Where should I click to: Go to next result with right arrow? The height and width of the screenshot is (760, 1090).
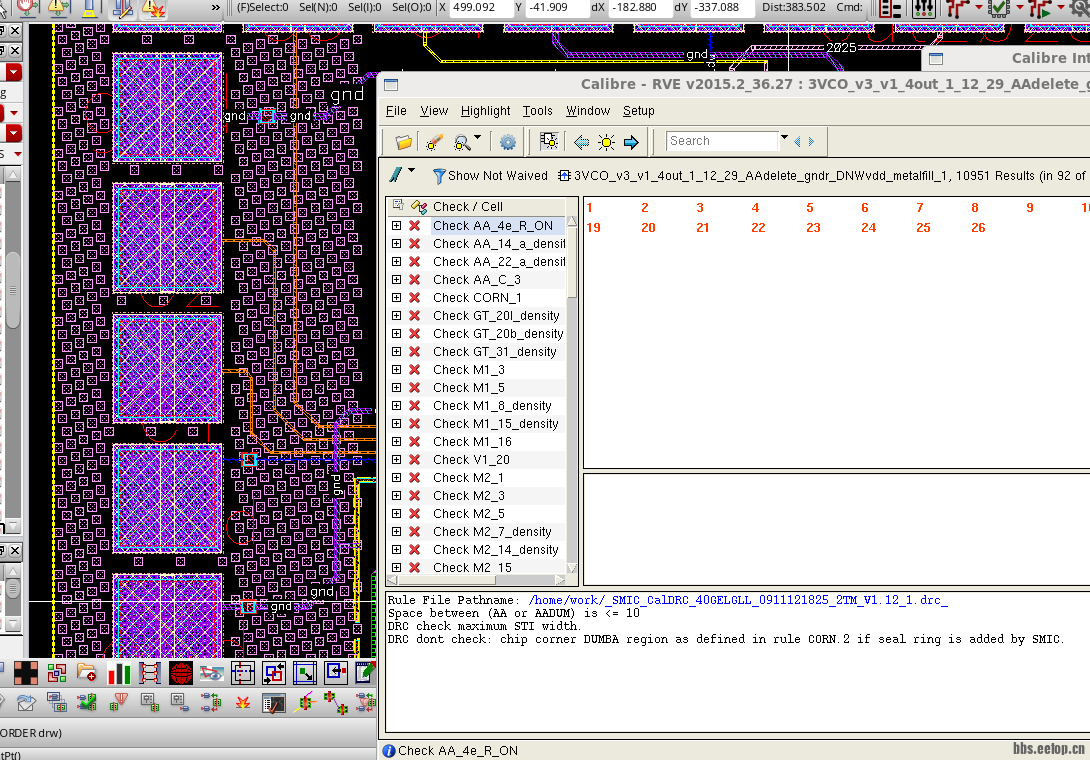coord(631,142)
